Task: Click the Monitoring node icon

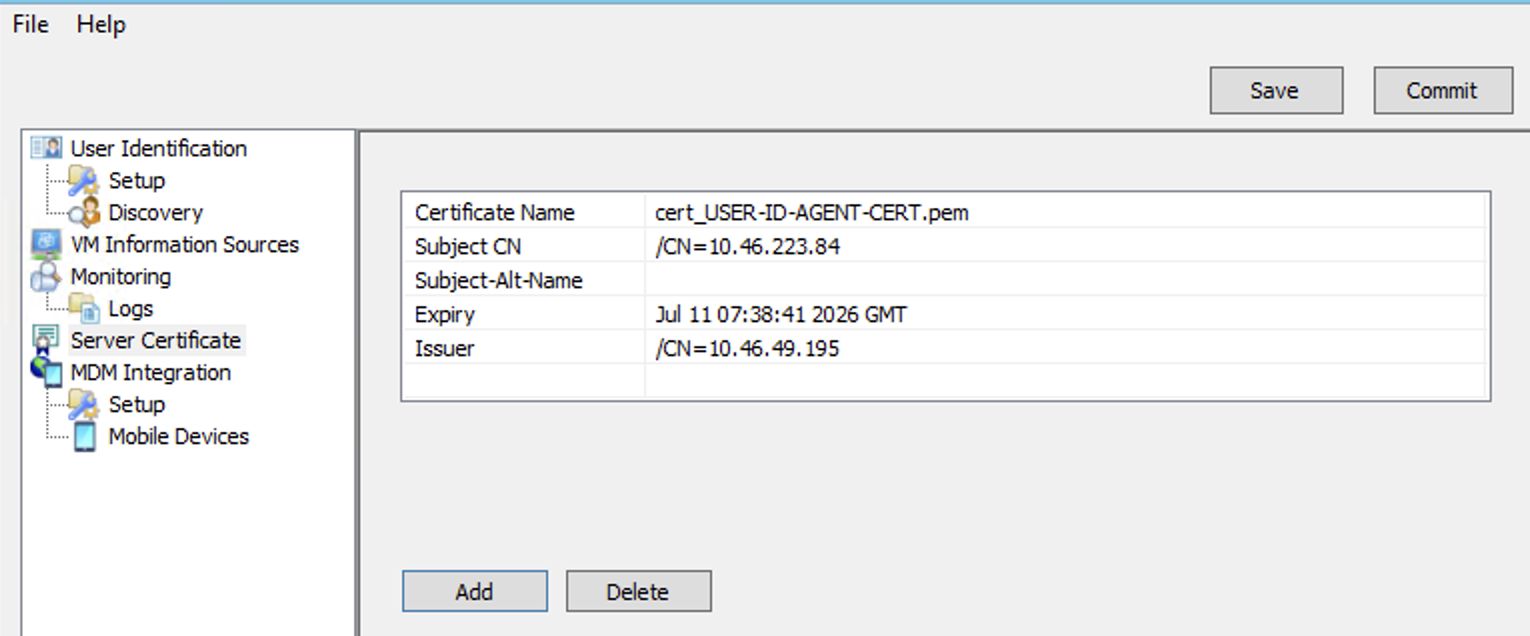Action: tap(46, 277)
